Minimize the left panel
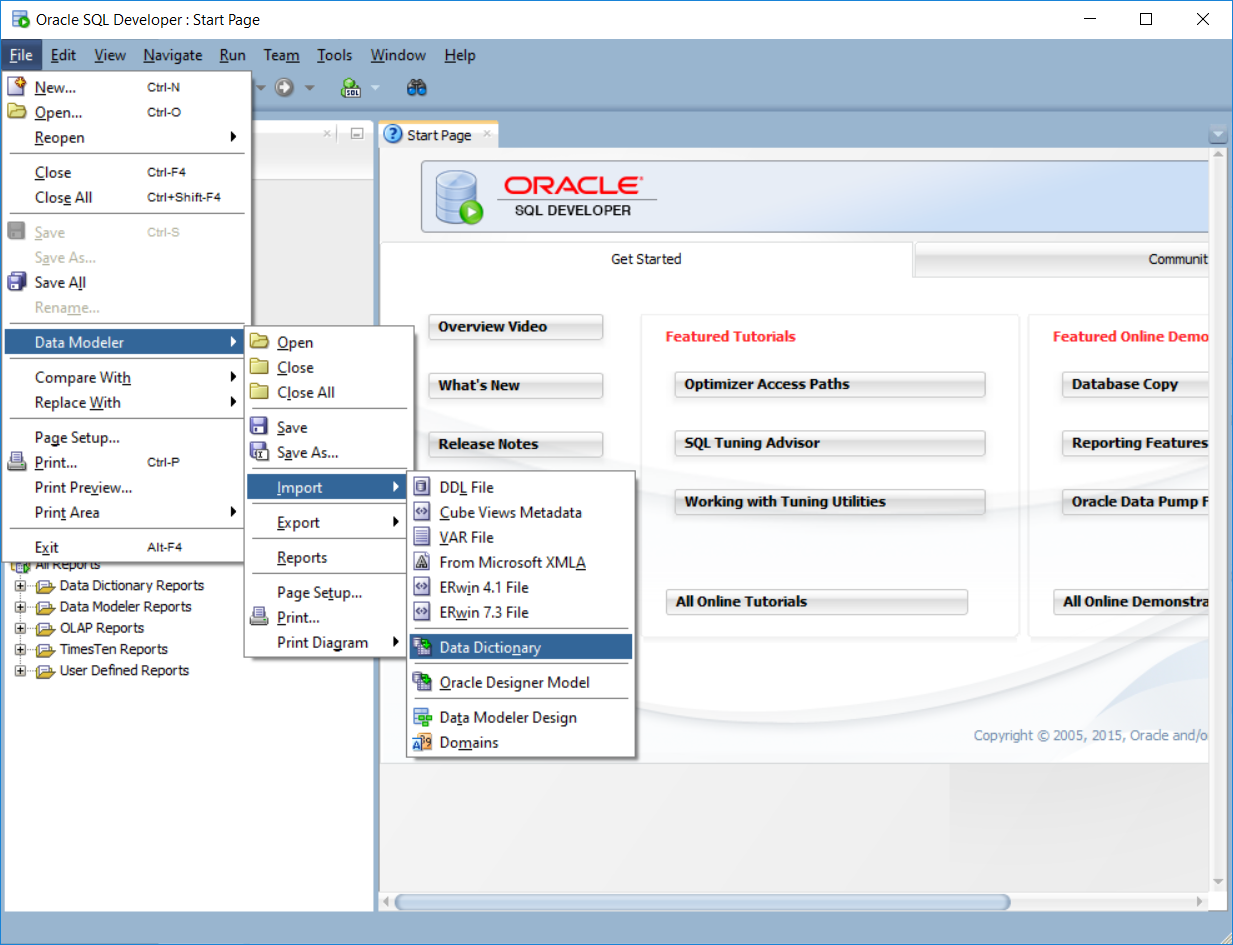This screenshot has width=1233, height=945. [x=356, y=133]
